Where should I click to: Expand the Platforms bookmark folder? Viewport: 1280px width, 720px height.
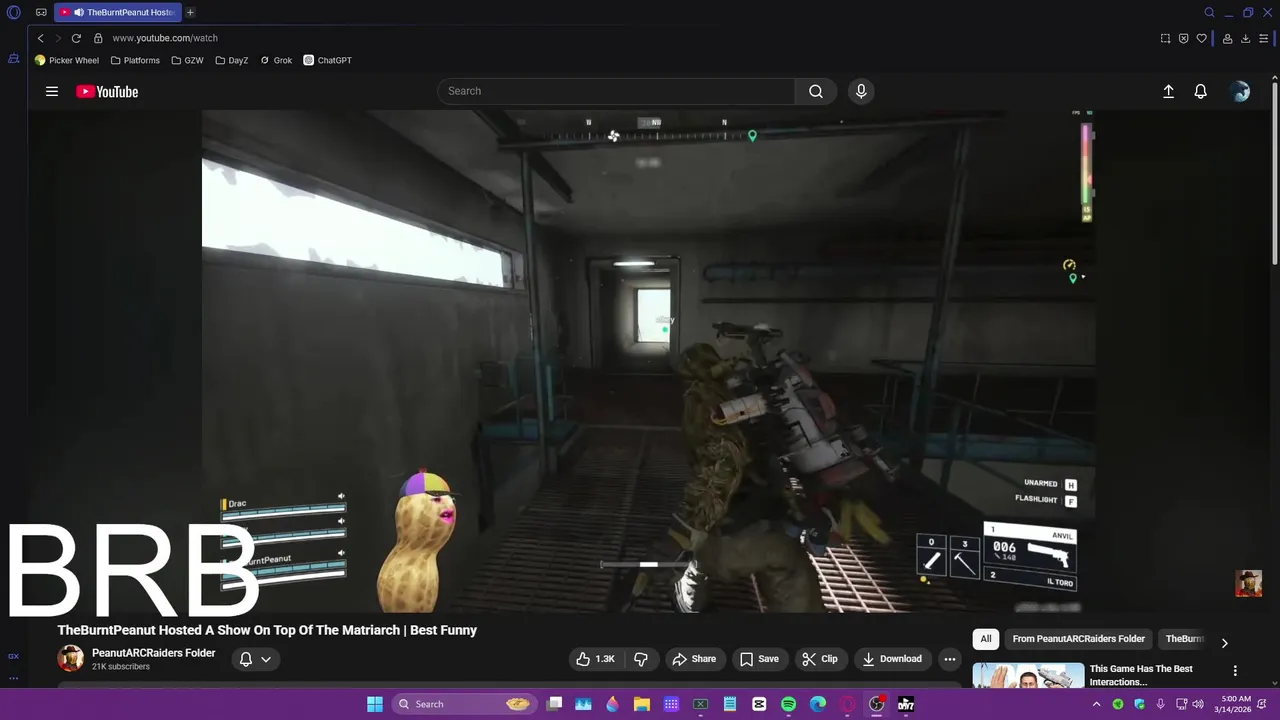coord(135,60)
